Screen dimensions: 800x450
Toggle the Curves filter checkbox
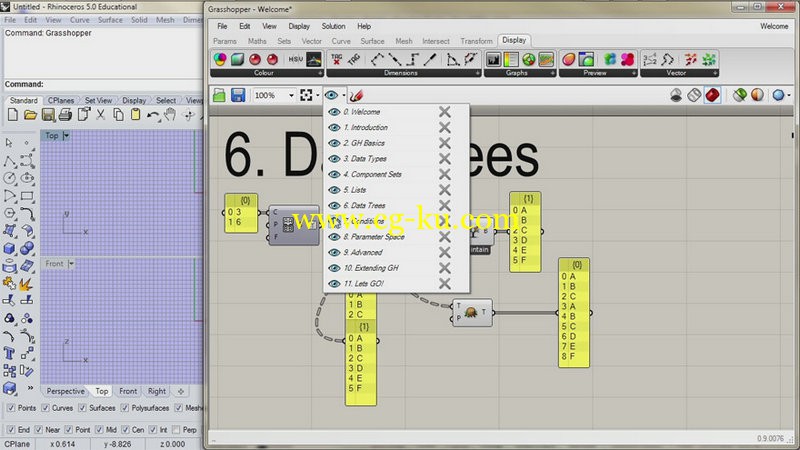click(45, 408)
